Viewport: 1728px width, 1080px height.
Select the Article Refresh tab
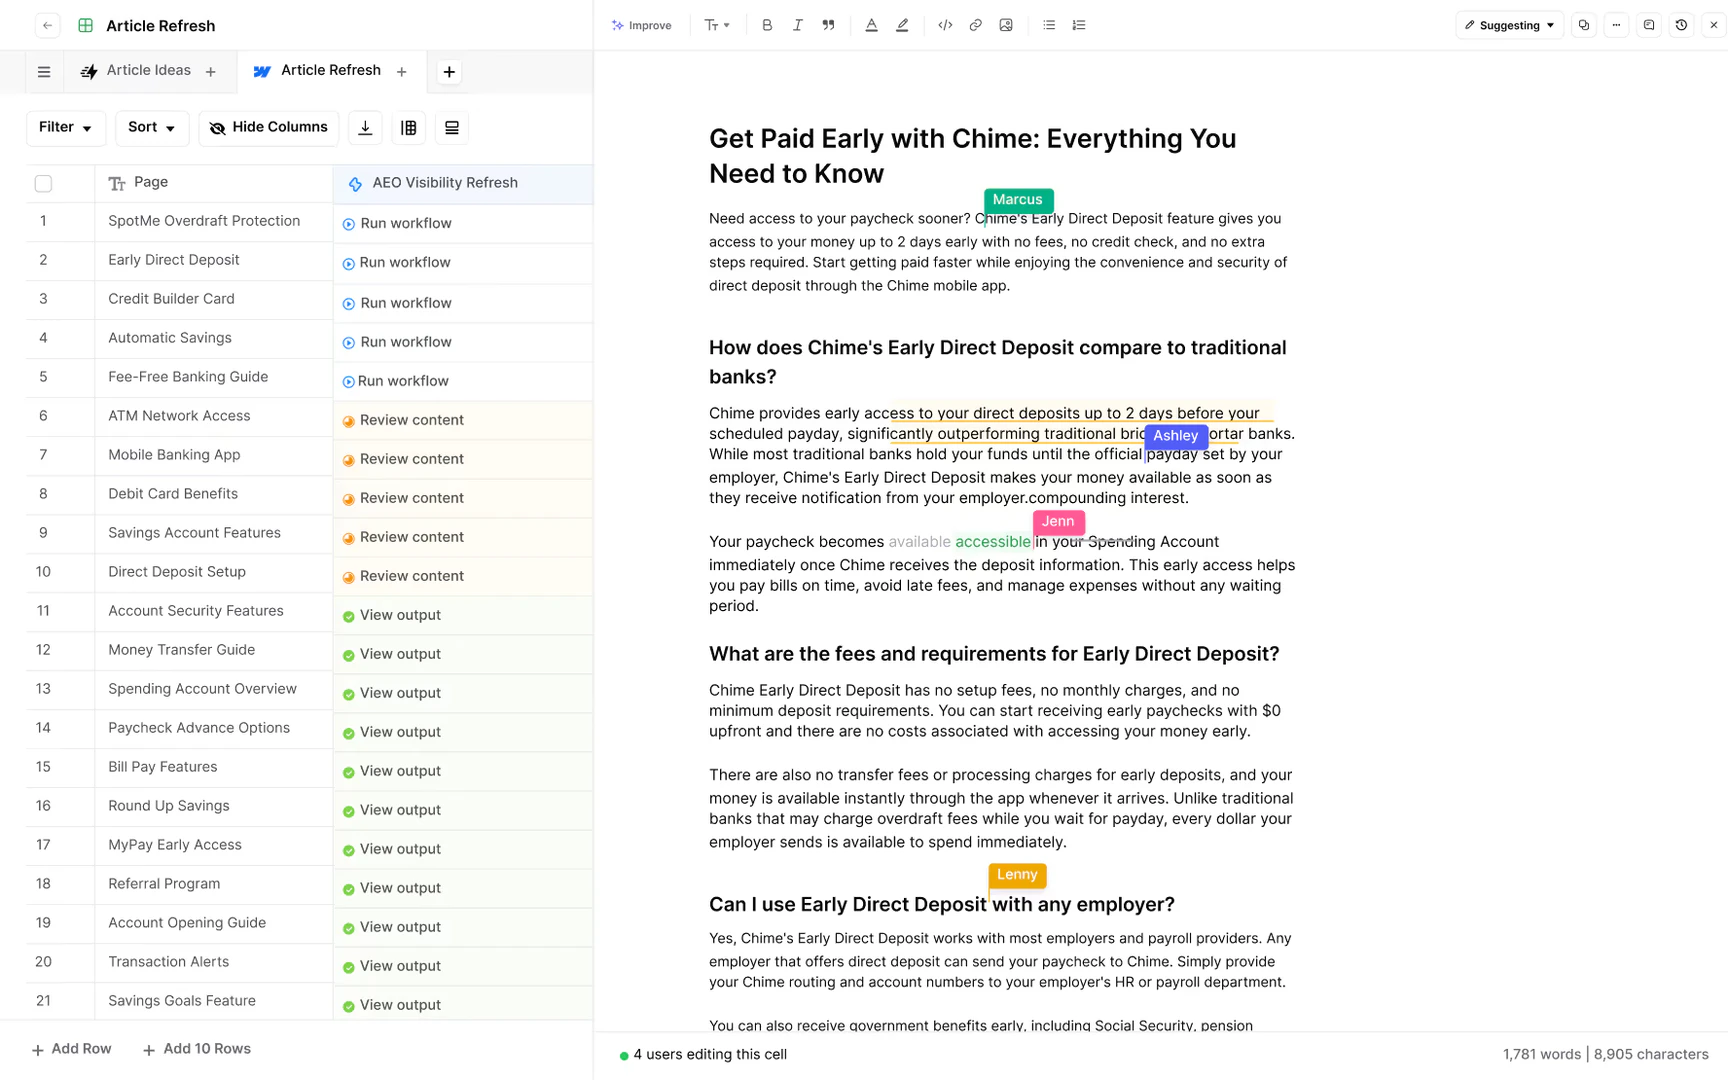[x=330, y=71]
